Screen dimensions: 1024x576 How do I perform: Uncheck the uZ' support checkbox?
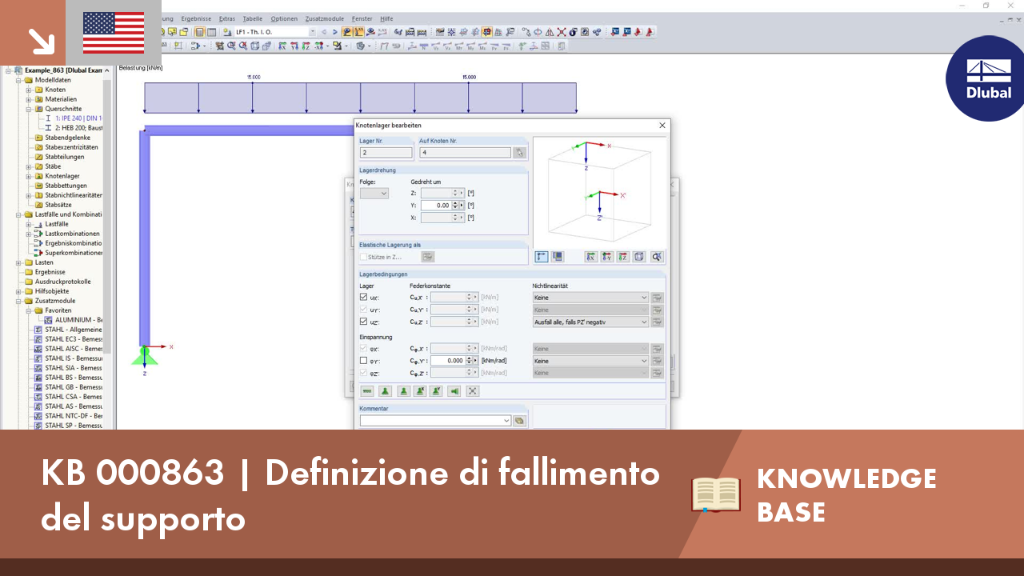coord(364,322)
